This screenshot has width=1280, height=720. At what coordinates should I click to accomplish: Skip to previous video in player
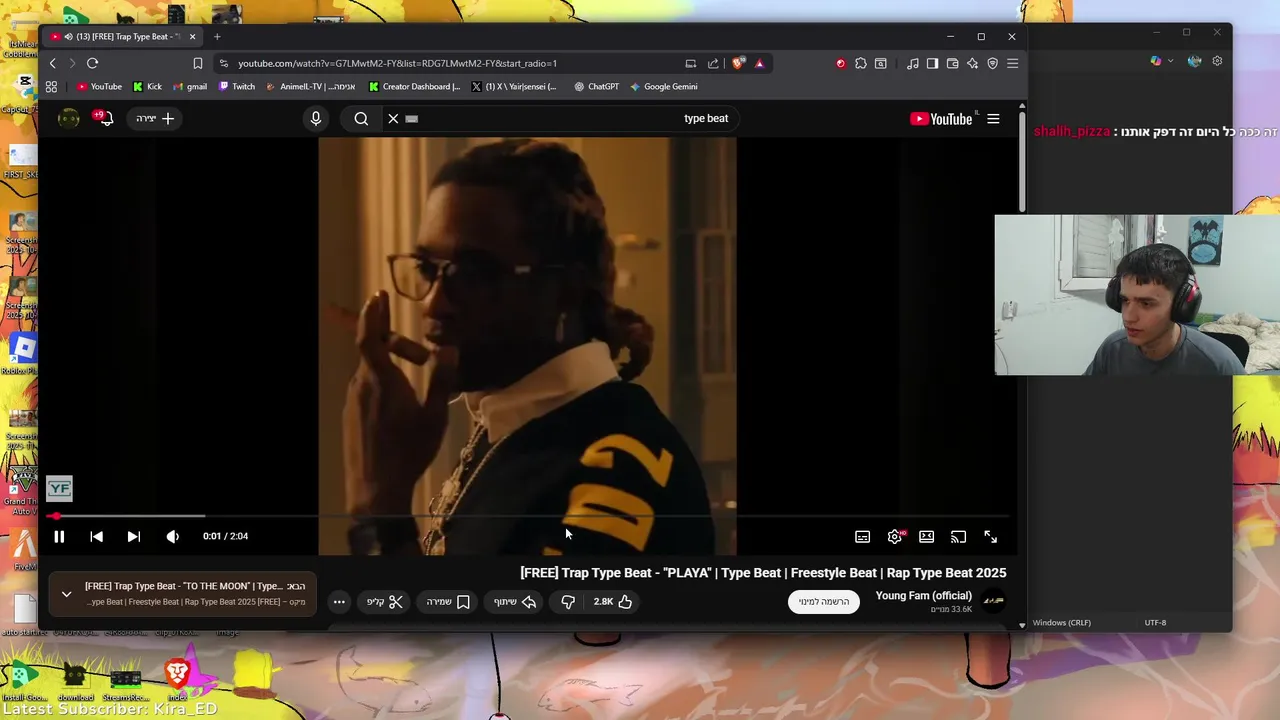click(96, 537)
